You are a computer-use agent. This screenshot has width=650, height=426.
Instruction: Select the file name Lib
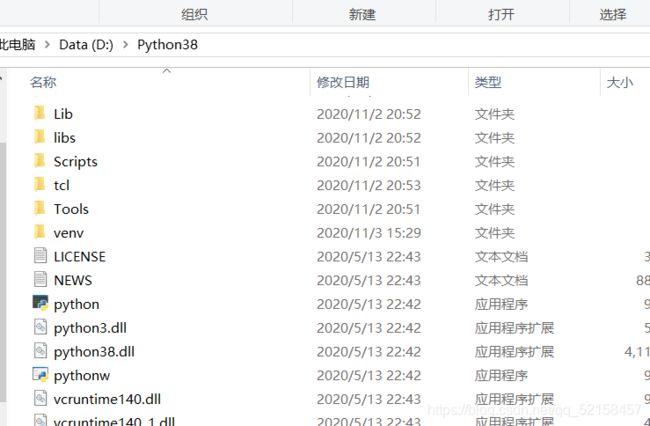pyautogui.click(x=63, y=114)
